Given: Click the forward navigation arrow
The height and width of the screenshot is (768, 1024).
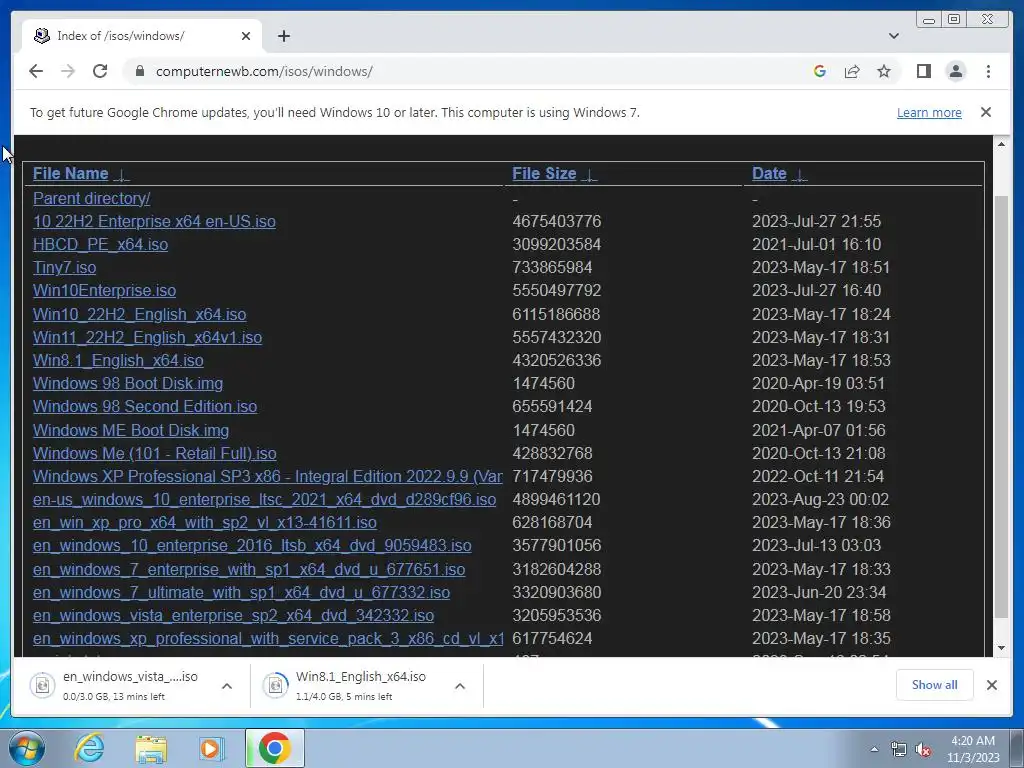Looking at the screenshot, I should coord(68,71).
